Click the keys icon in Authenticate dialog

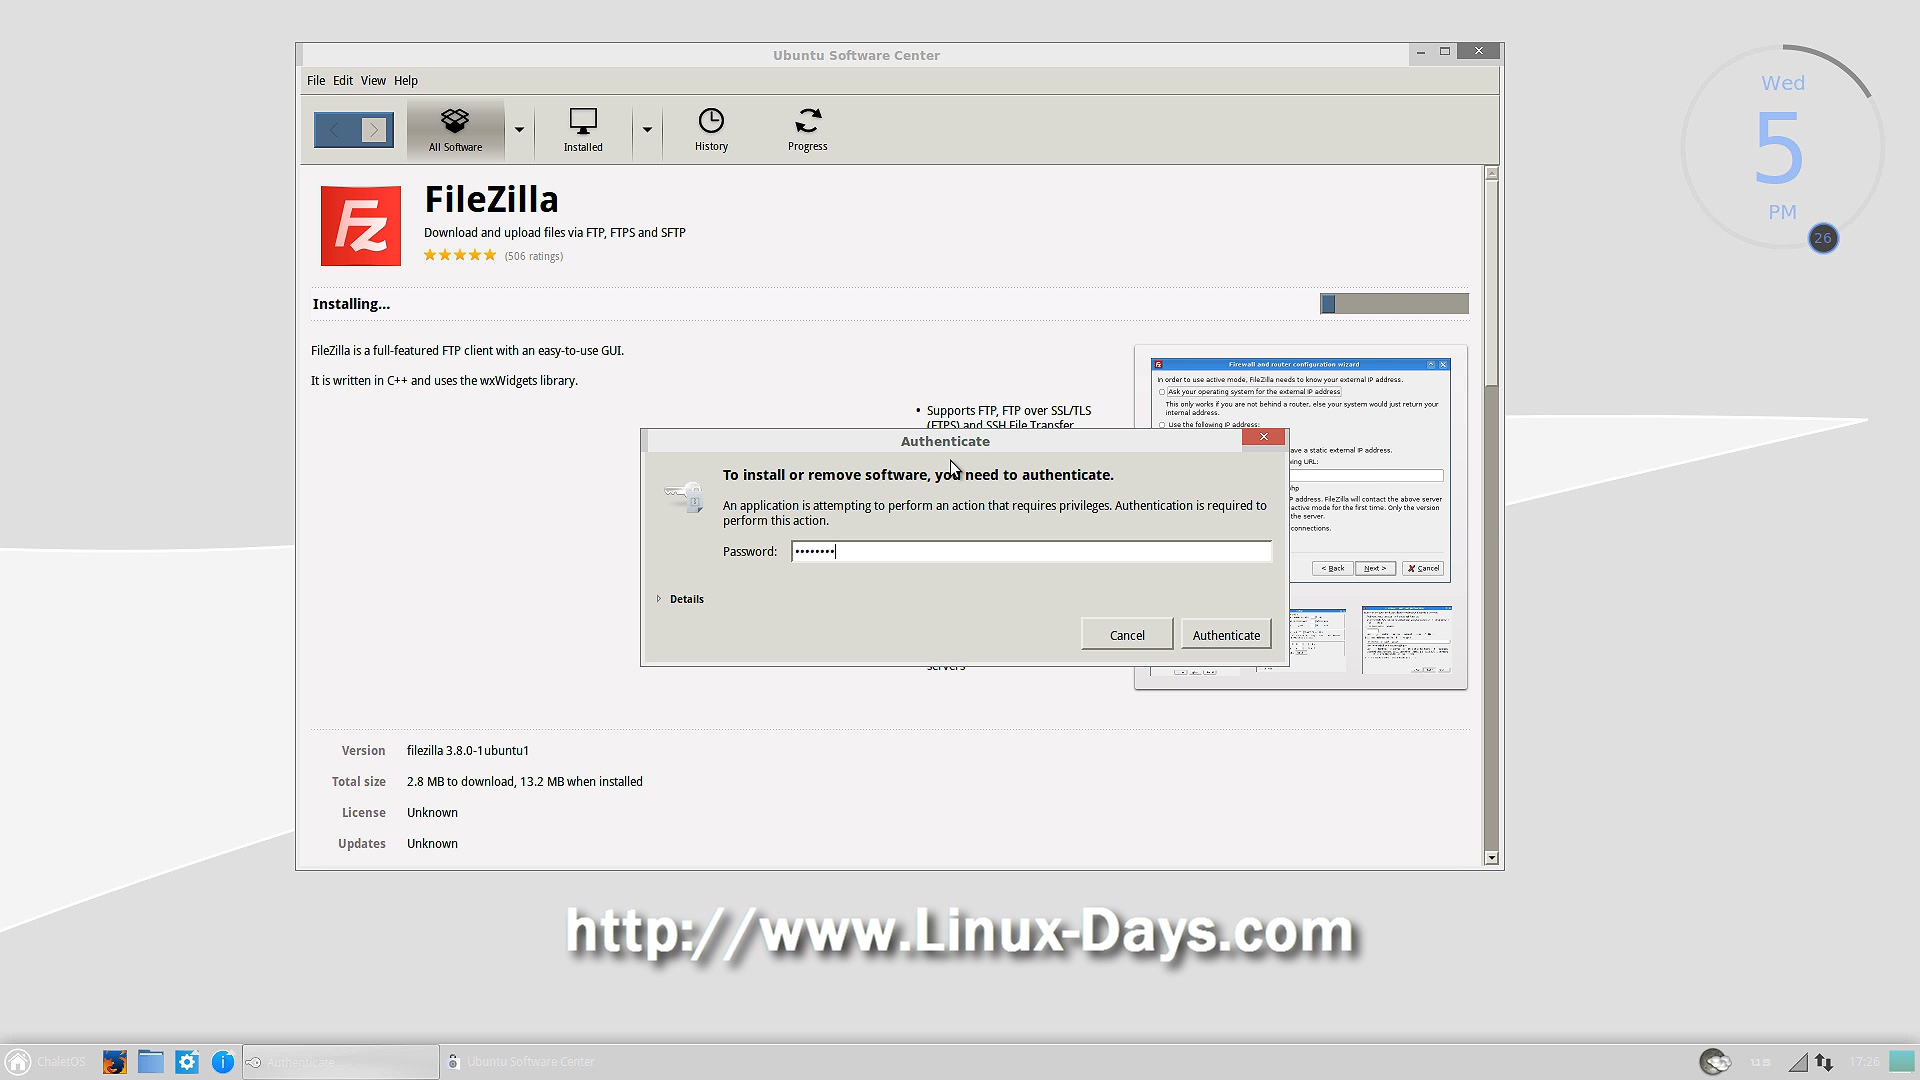[685, 496]
